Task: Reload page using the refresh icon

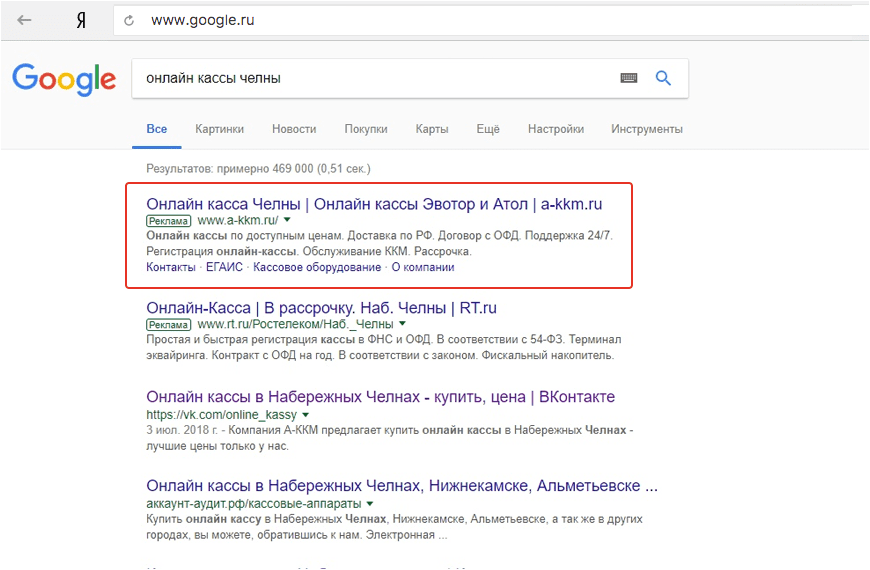Action: click(128, 20)
